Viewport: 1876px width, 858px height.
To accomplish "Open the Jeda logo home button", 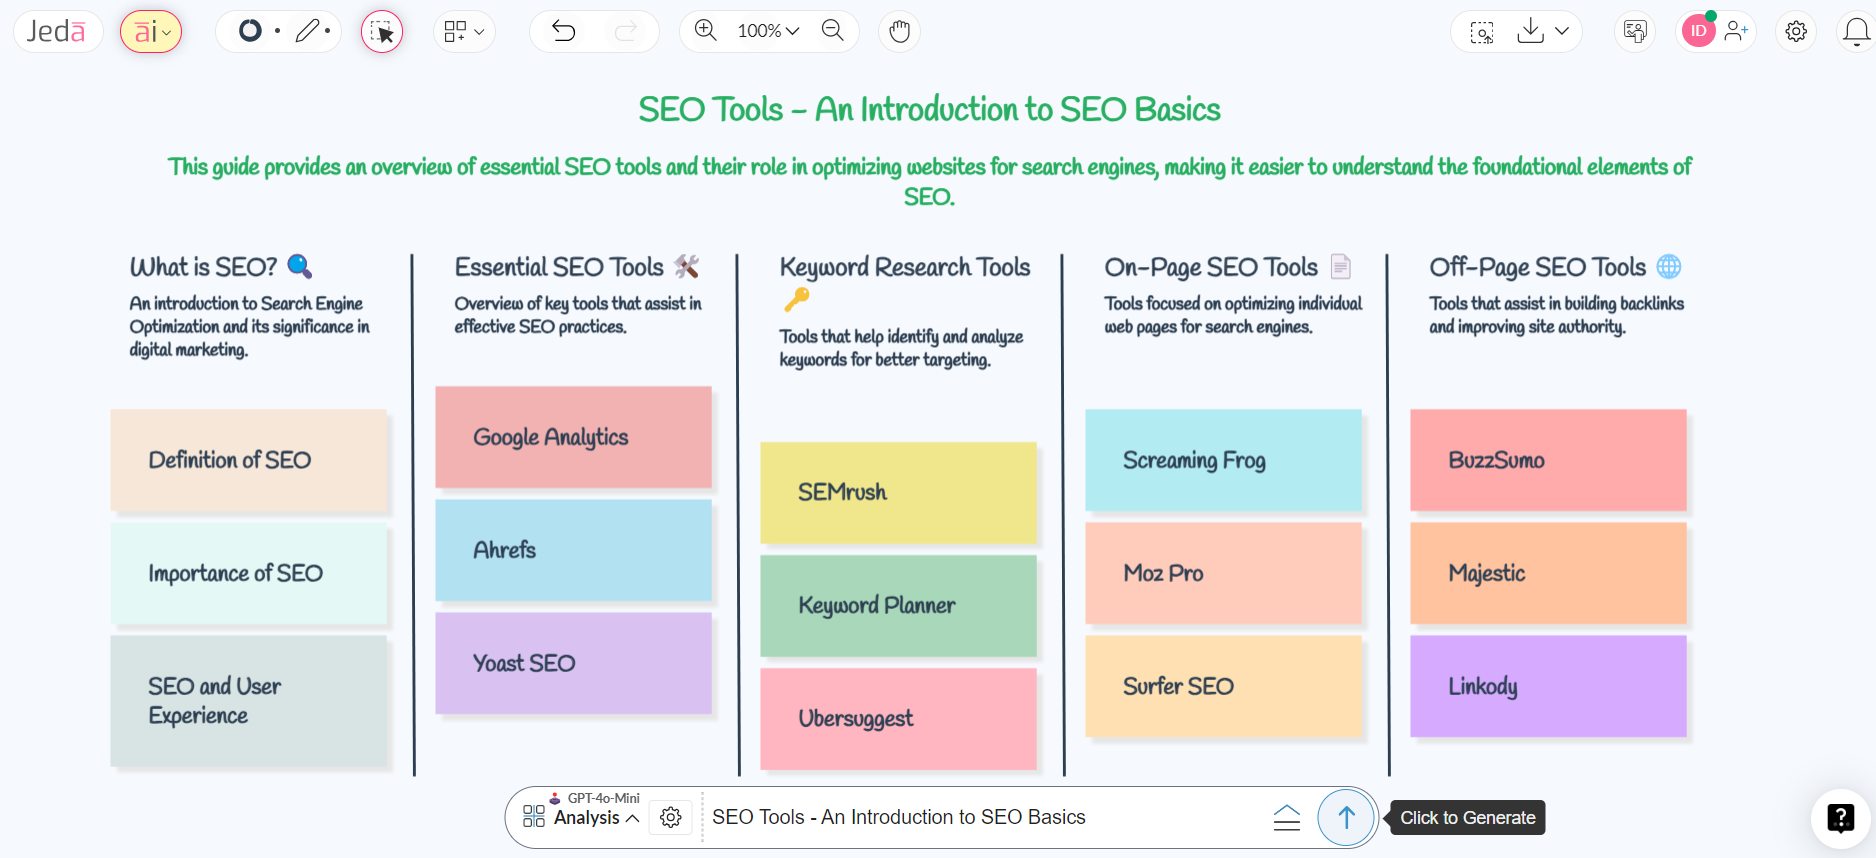I will tap(57, 32).
